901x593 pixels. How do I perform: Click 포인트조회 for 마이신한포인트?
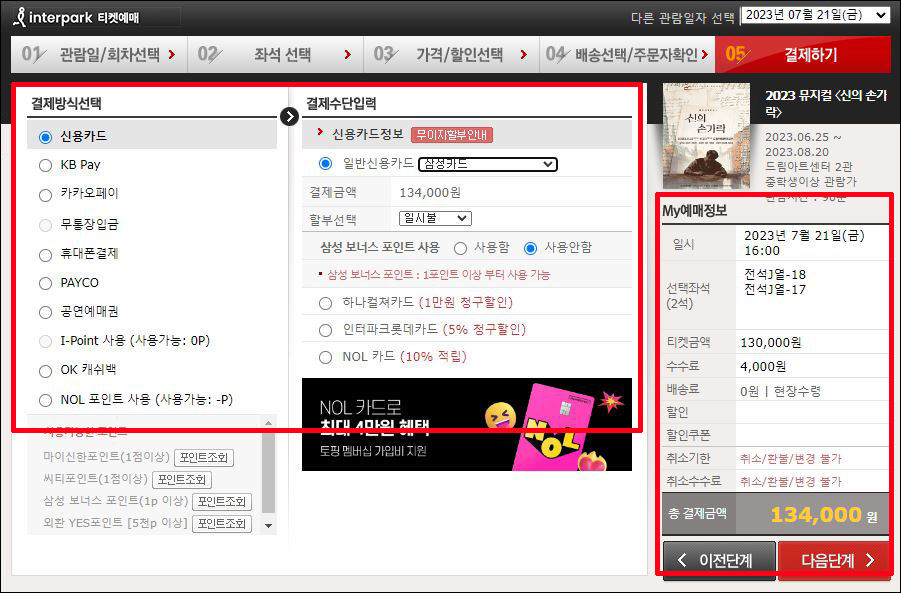tap(204, 458)
